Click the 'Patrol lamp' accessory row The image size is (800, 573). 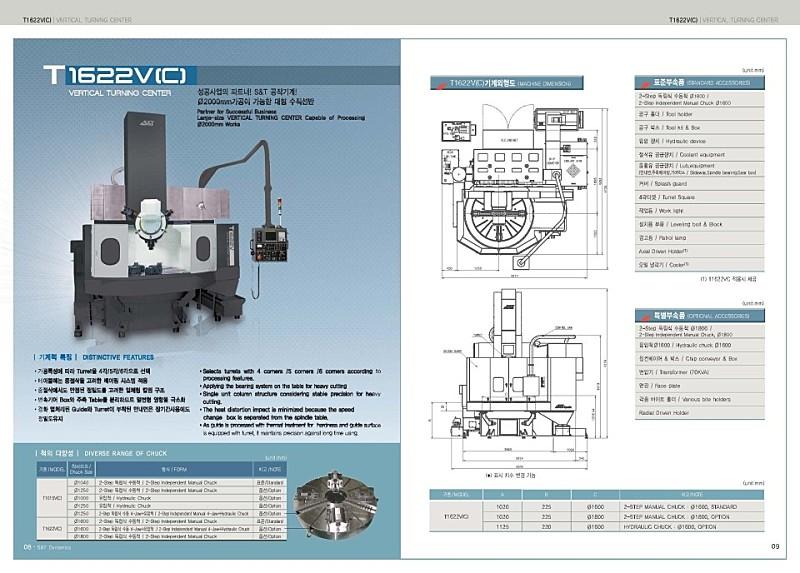pyautogui.click(x=699, y=238)
